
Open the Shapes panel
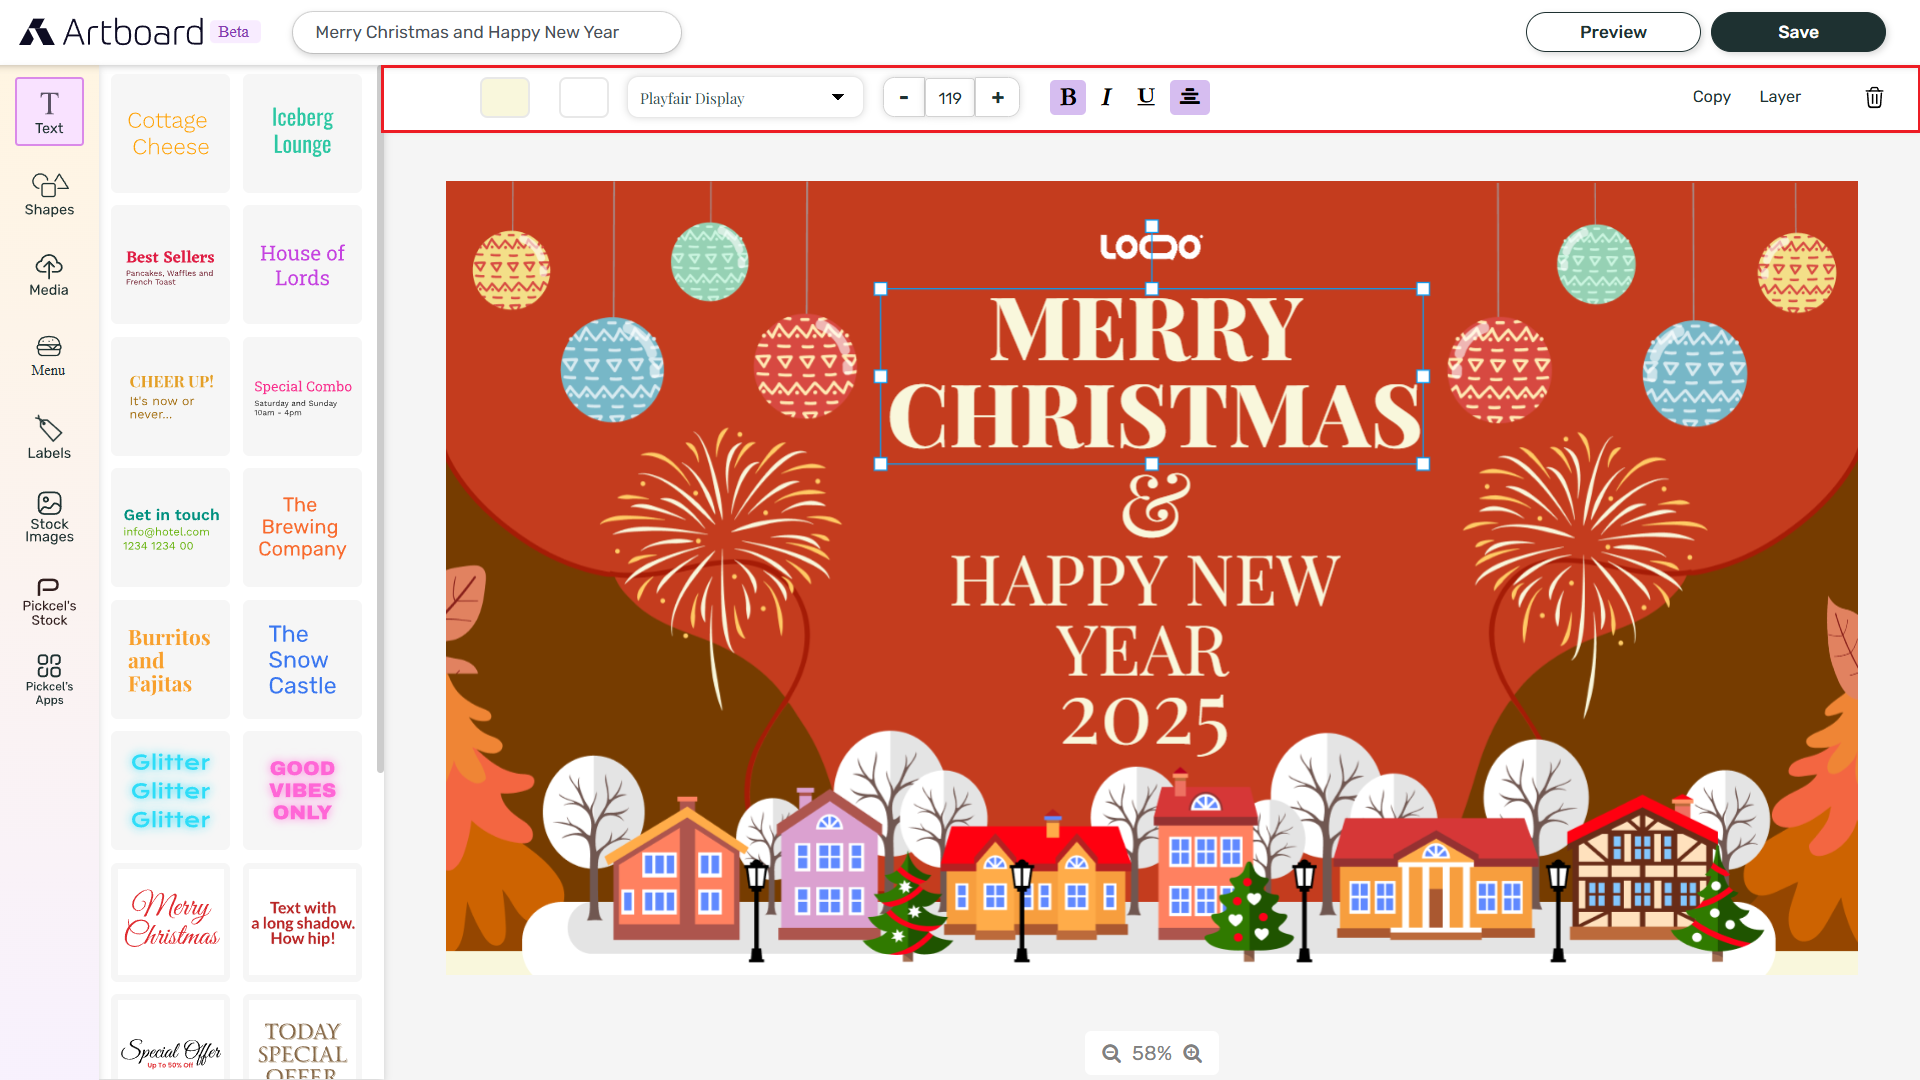click(48, 193)
